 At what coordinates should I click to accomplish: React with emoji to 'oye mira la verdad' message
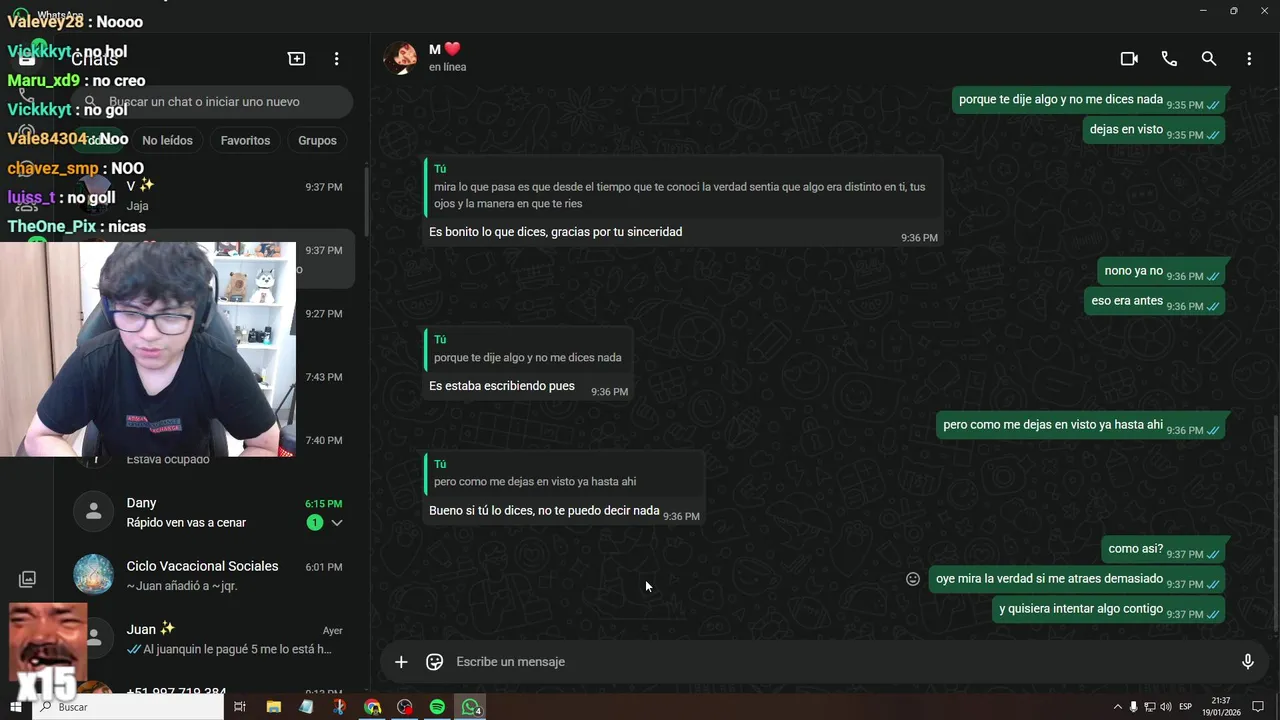click(x=913, y=579)
